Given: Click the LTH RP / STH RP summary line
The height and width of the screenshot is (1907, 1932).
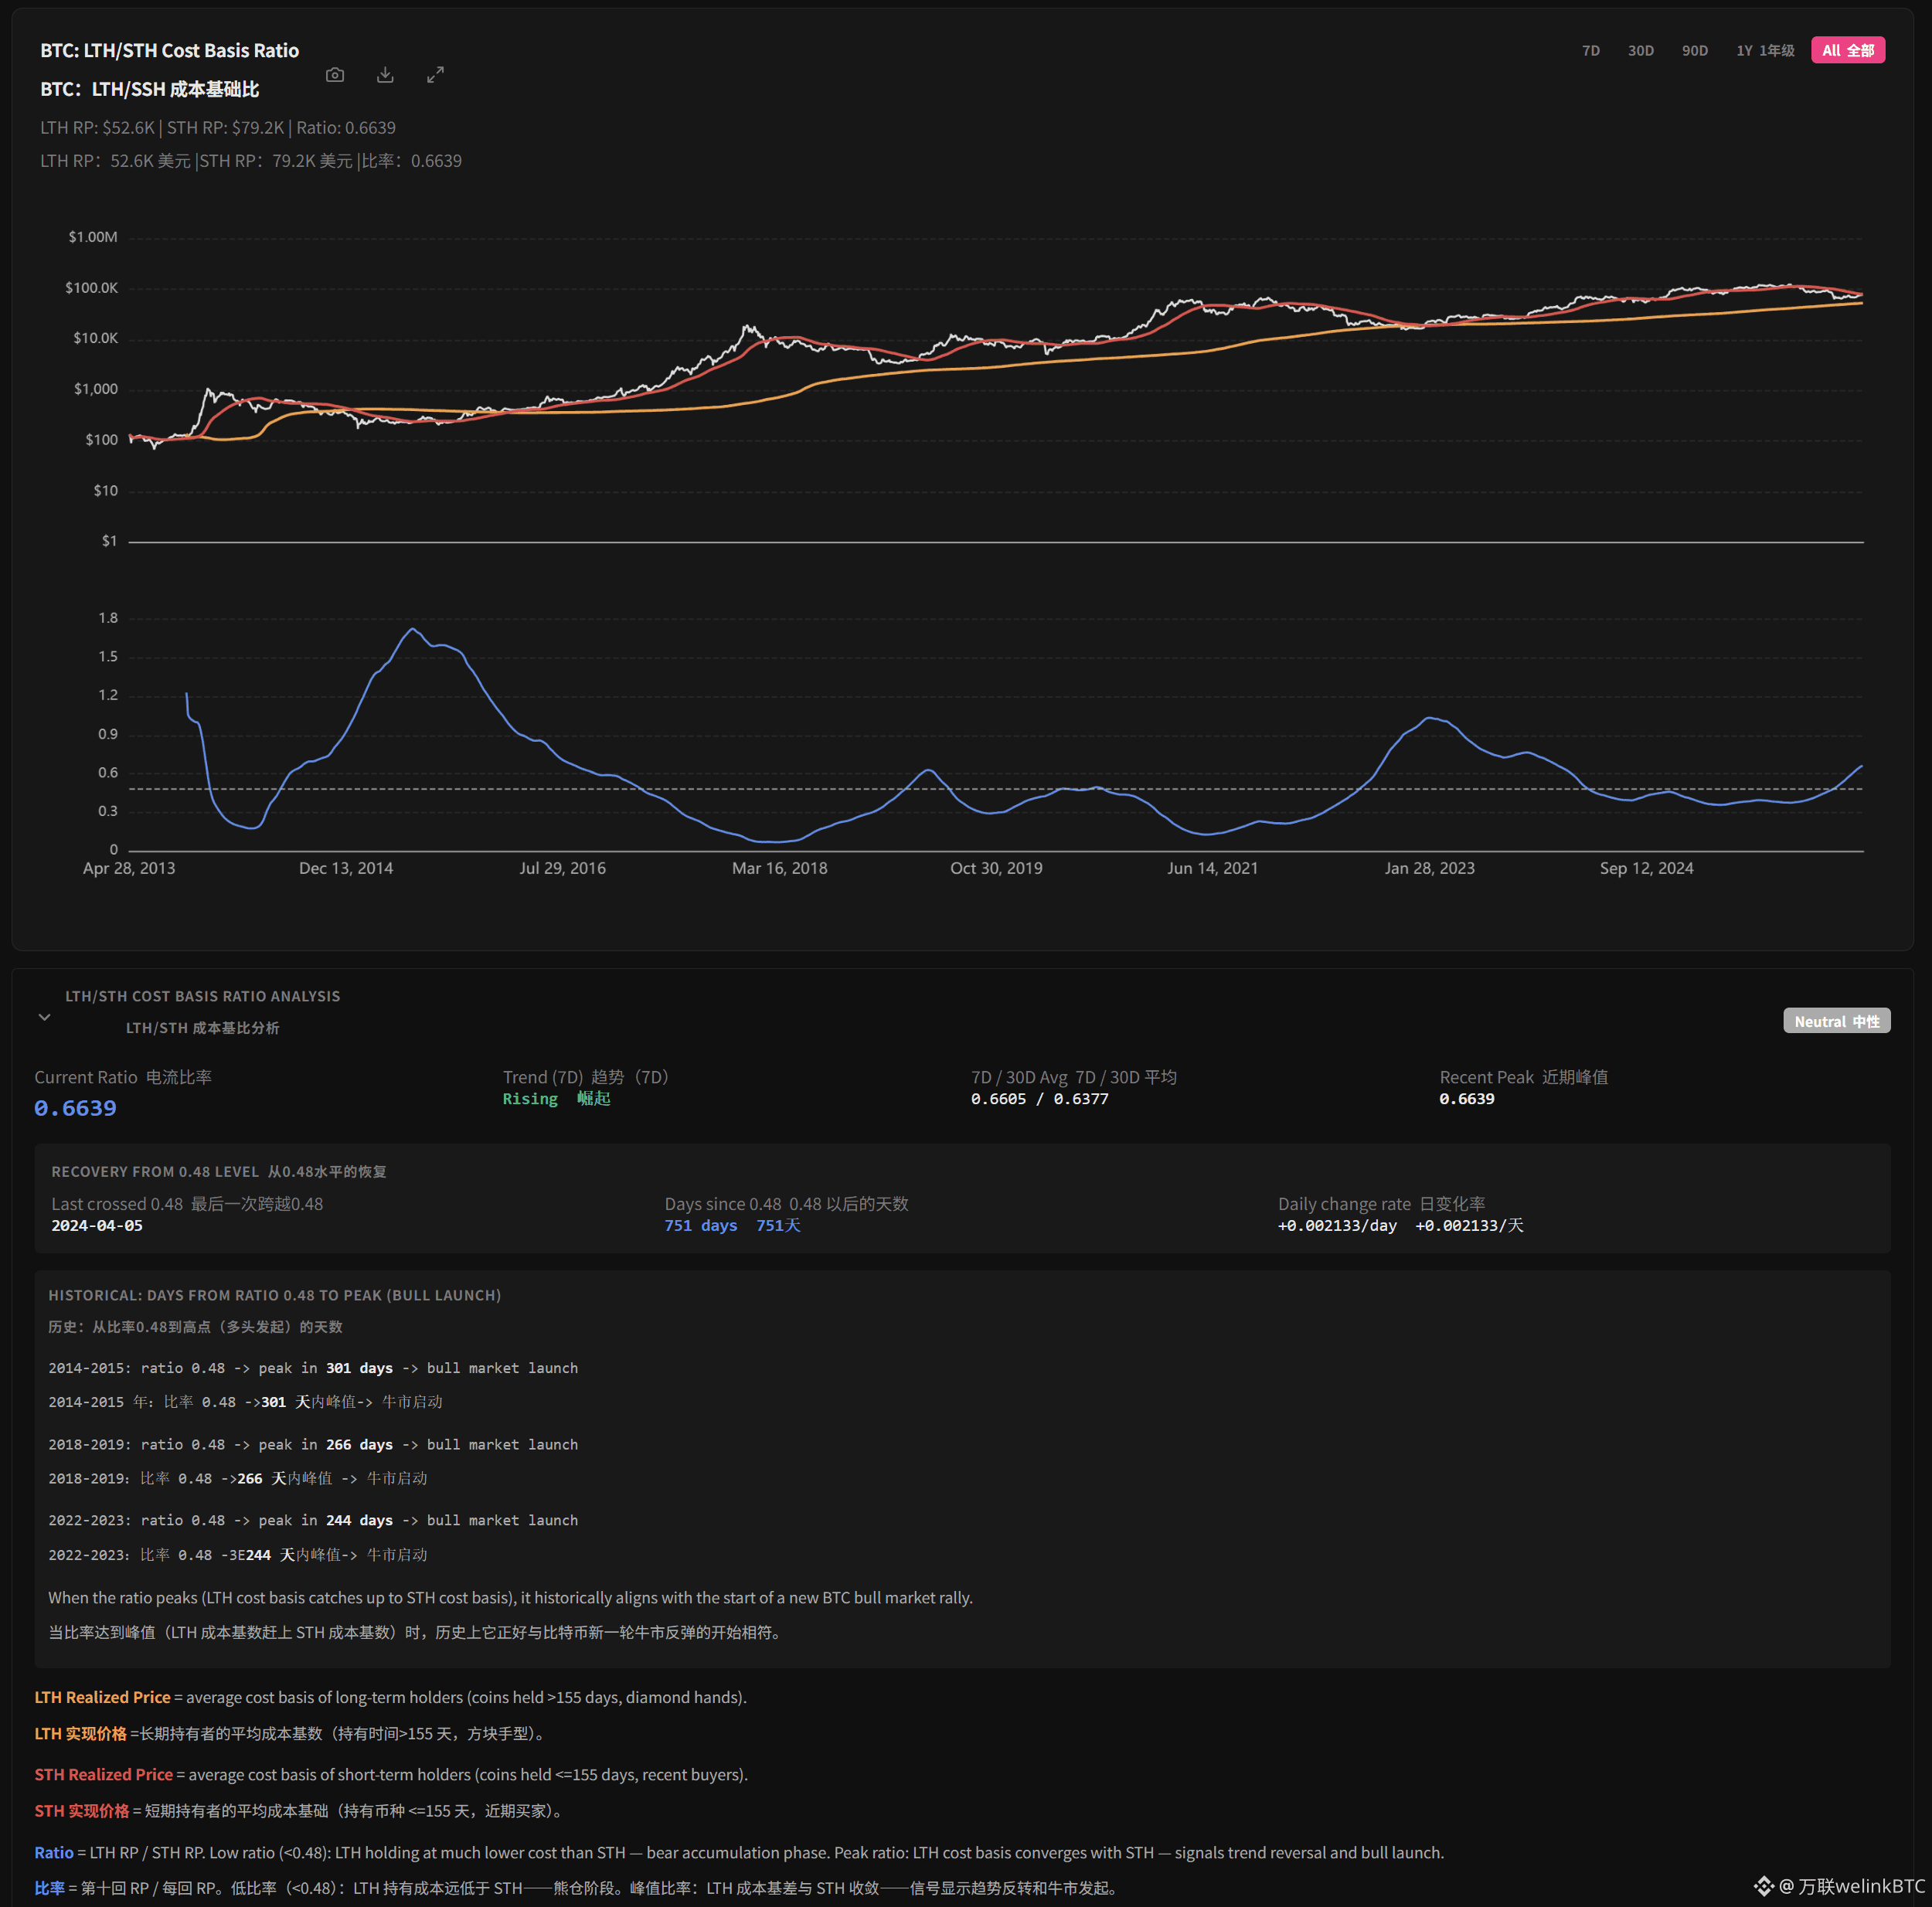Looking at the screenshot, I should (x=218, y=128).
